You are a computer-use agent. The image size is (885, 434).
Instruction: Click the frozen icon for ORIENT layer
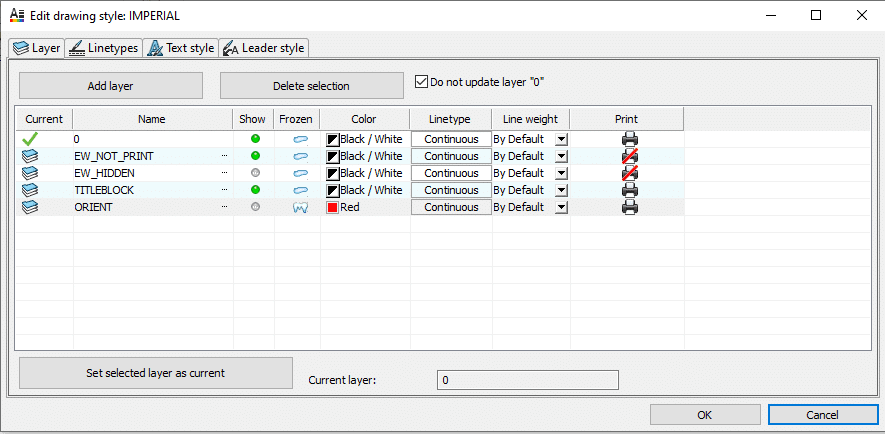tap(298, 207)
